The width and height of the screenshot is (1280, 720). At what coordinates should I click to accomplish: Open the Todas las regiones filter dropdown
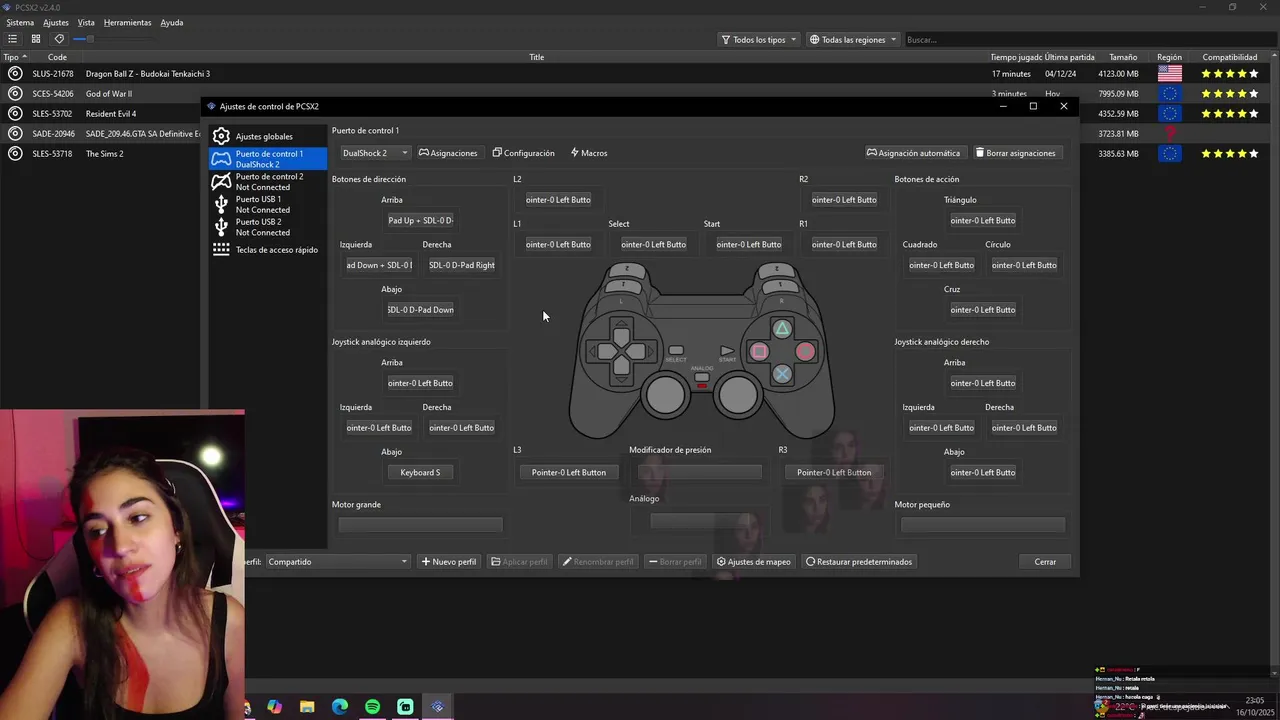coord(853,40)
